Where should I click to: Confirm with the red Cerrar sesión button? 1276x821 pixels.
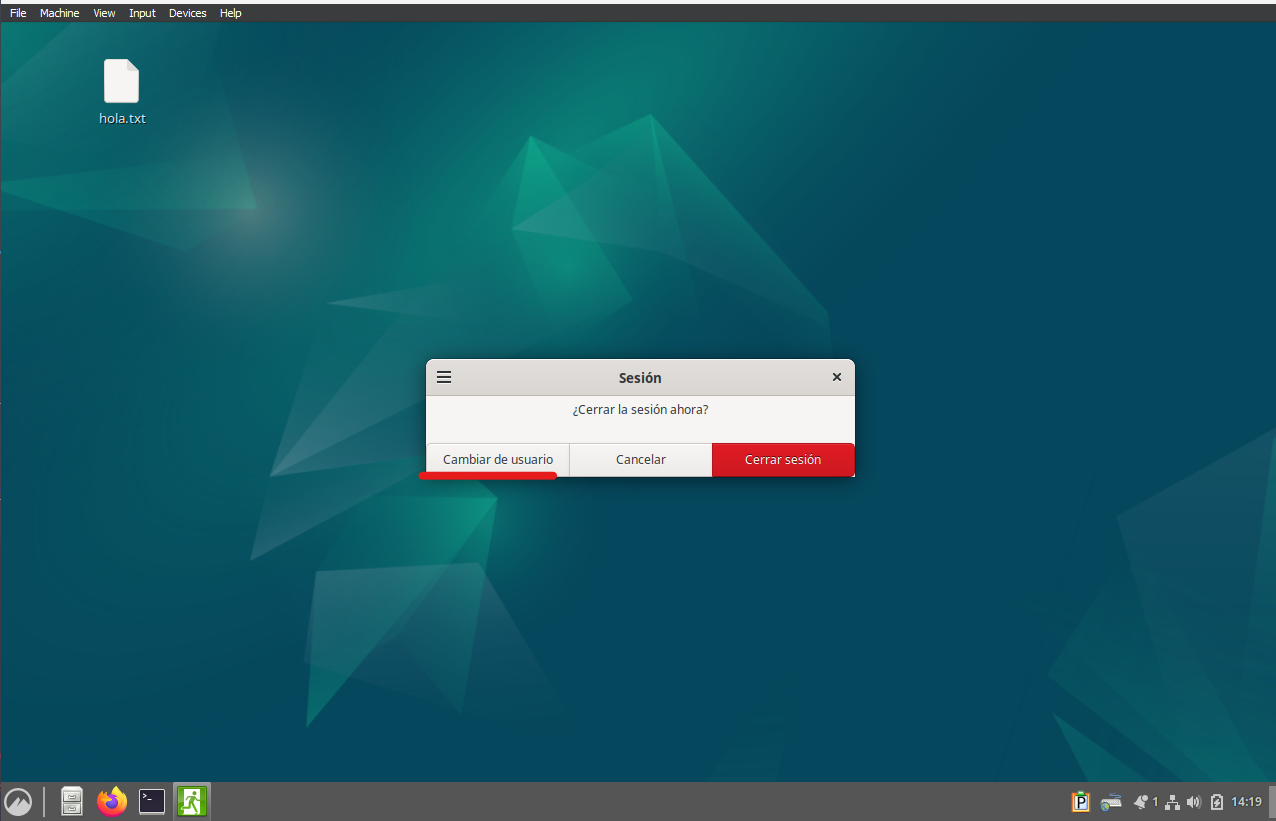783,460
